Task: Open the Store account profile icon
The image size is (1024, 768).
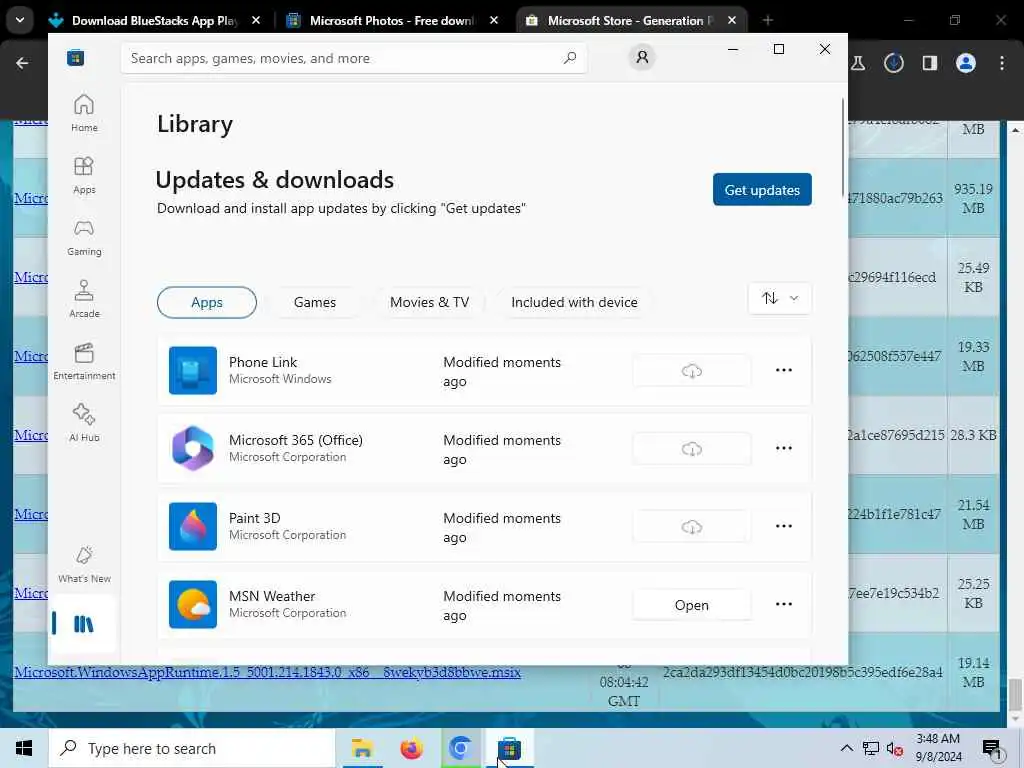Action: point(642,57)
